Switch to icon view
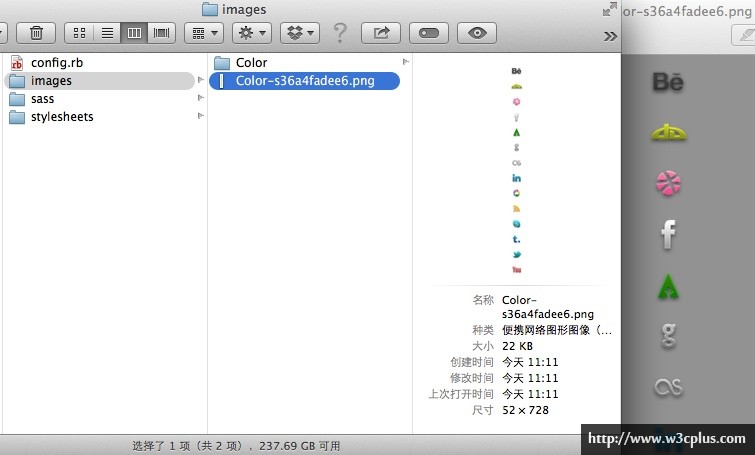Viewport: 755px width, 455px height. pos(79,33)
